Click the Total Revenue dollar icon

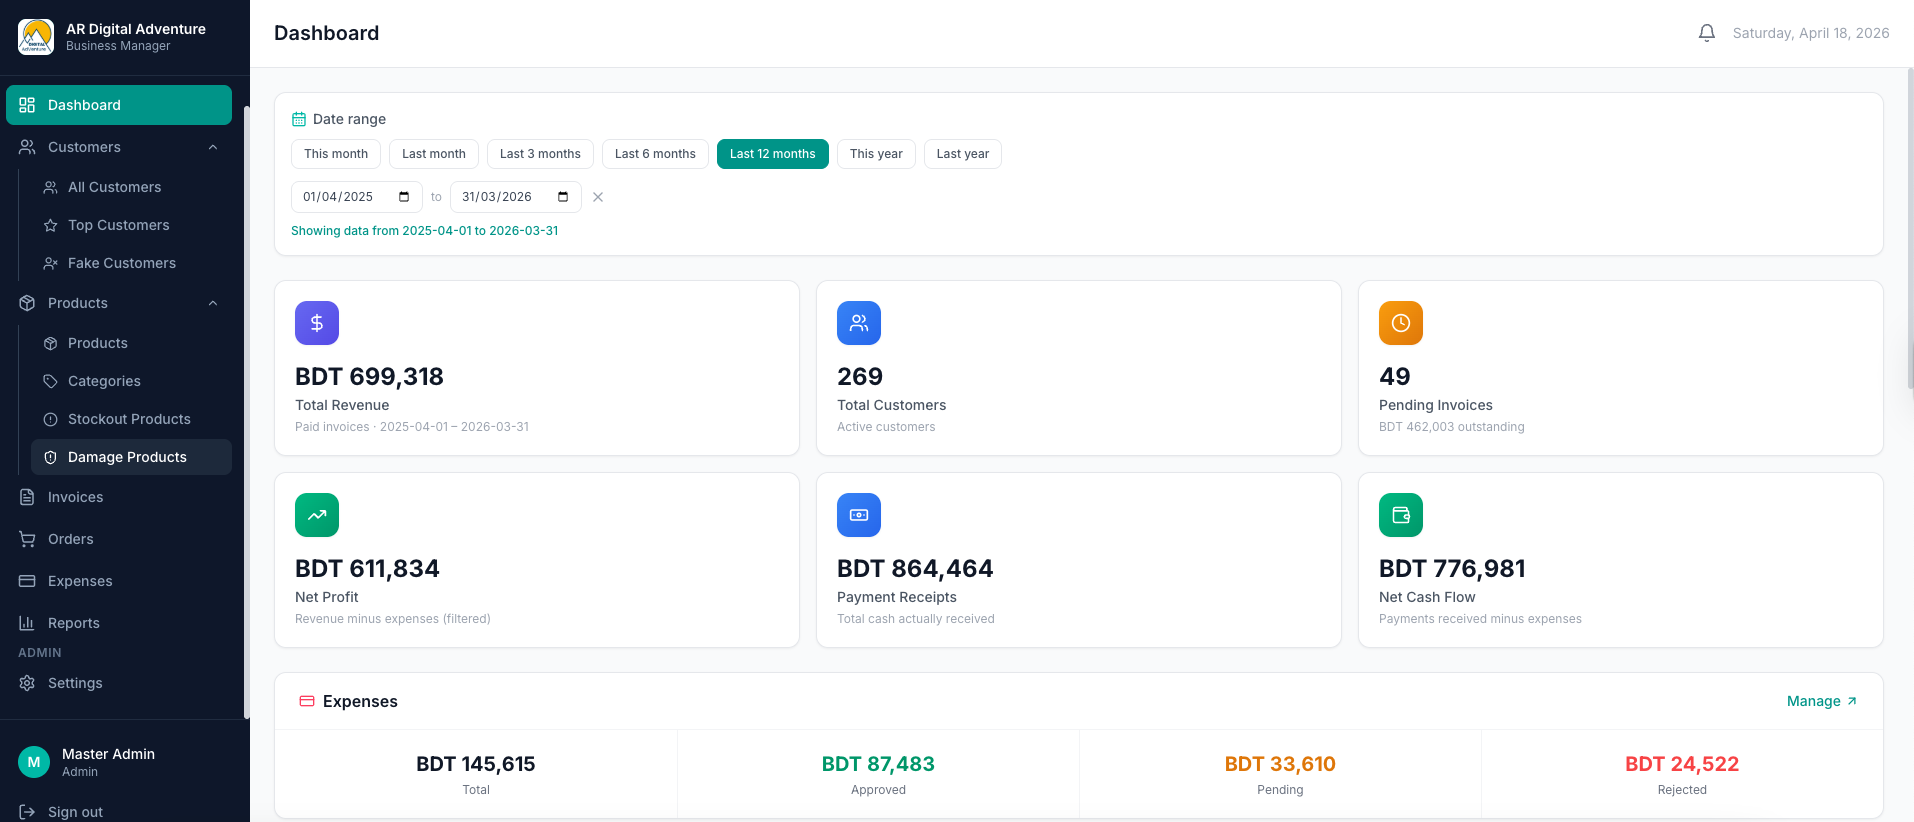(317, 323)
